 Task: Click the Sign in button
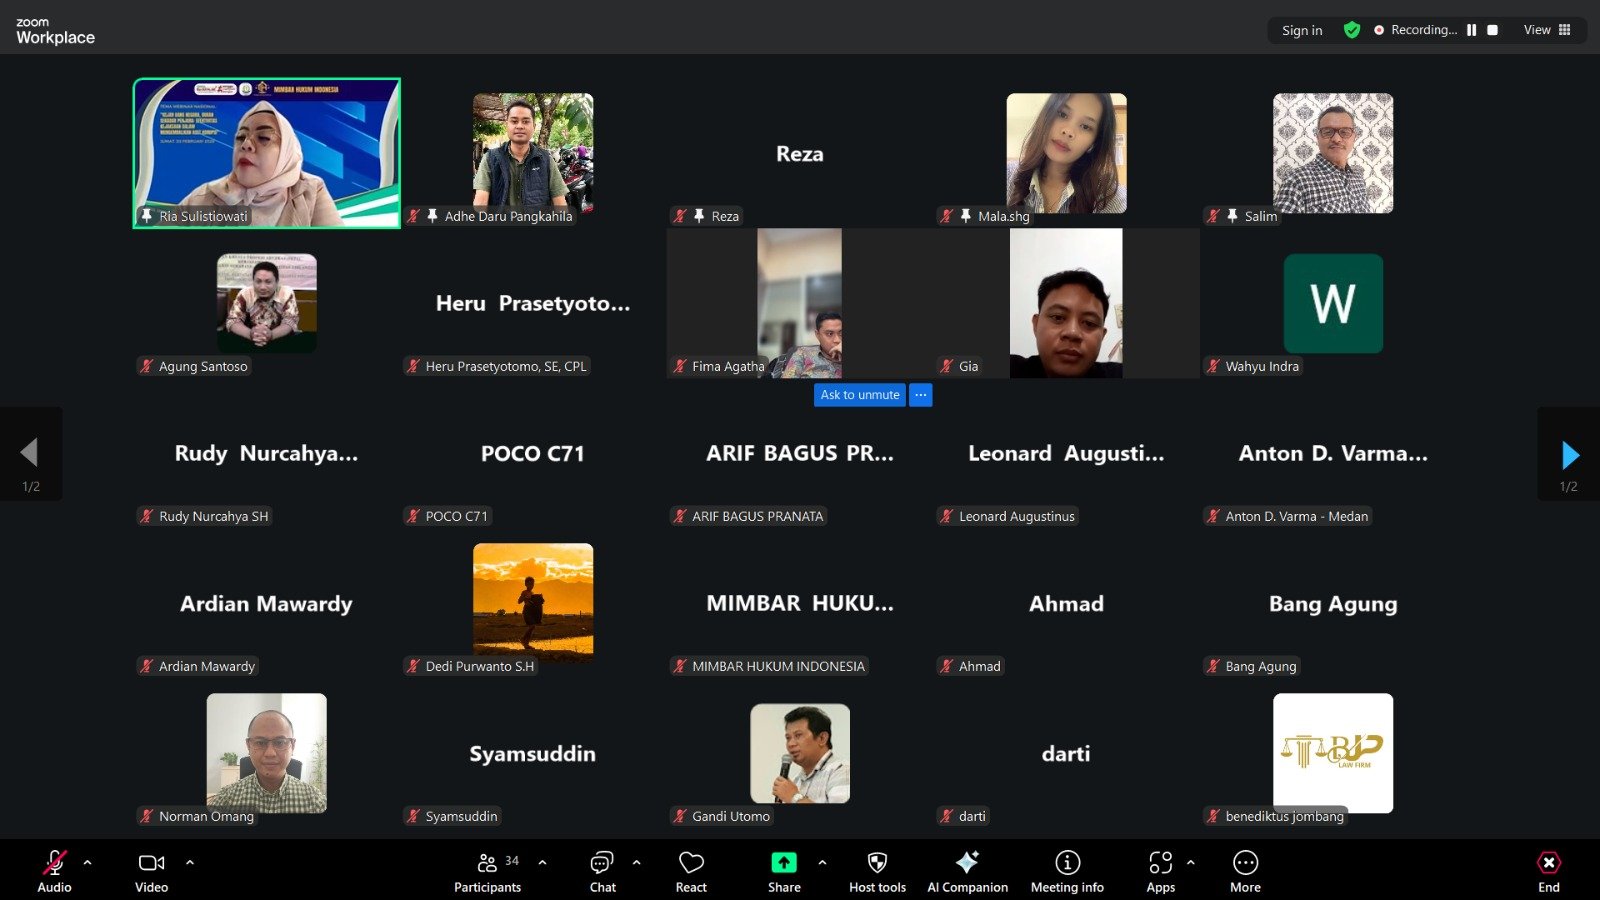tap(1301, 30)
